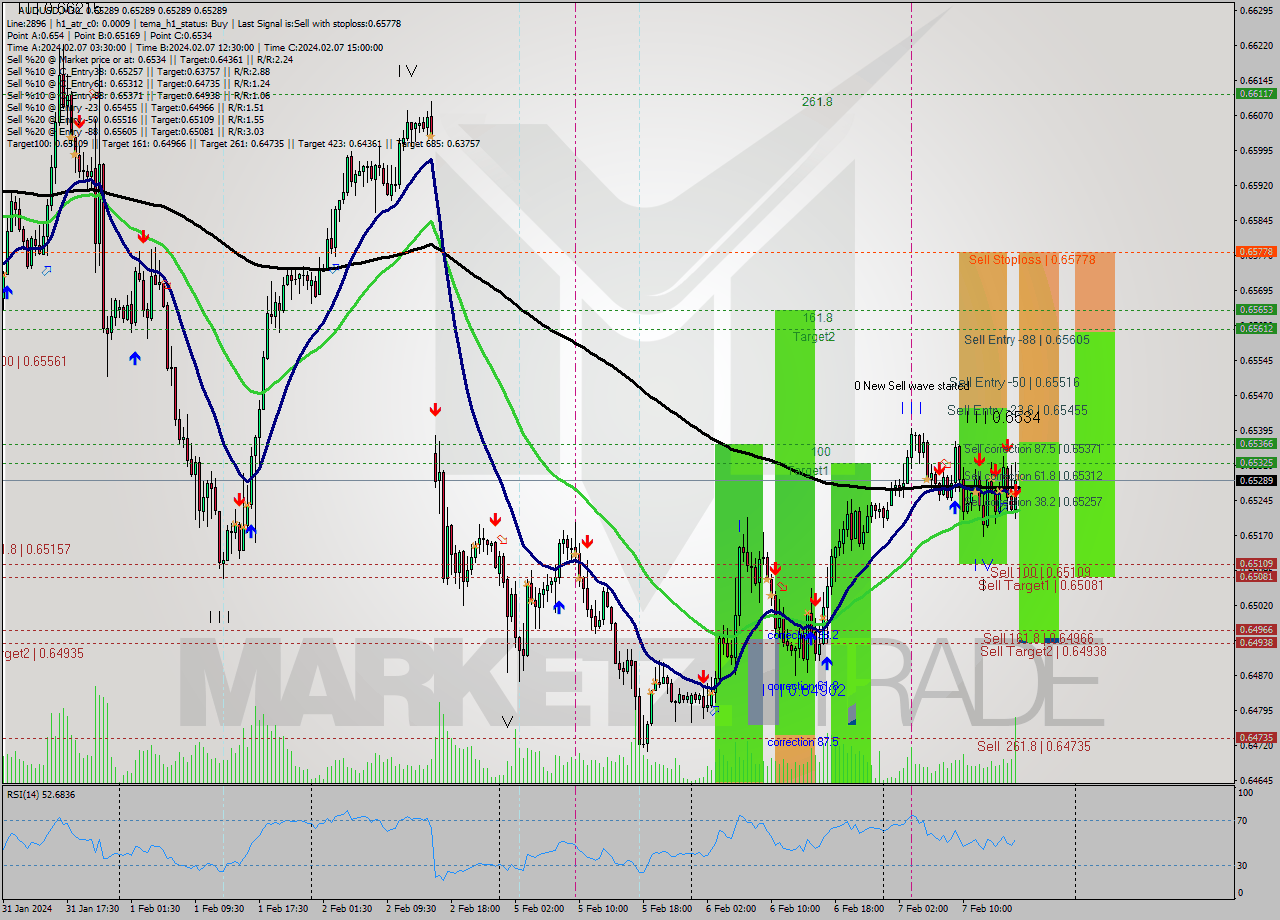This screenshot has width=1280, height=920.
Task: Select the current price tag 0.65289
Action: tap(1256, 480)
